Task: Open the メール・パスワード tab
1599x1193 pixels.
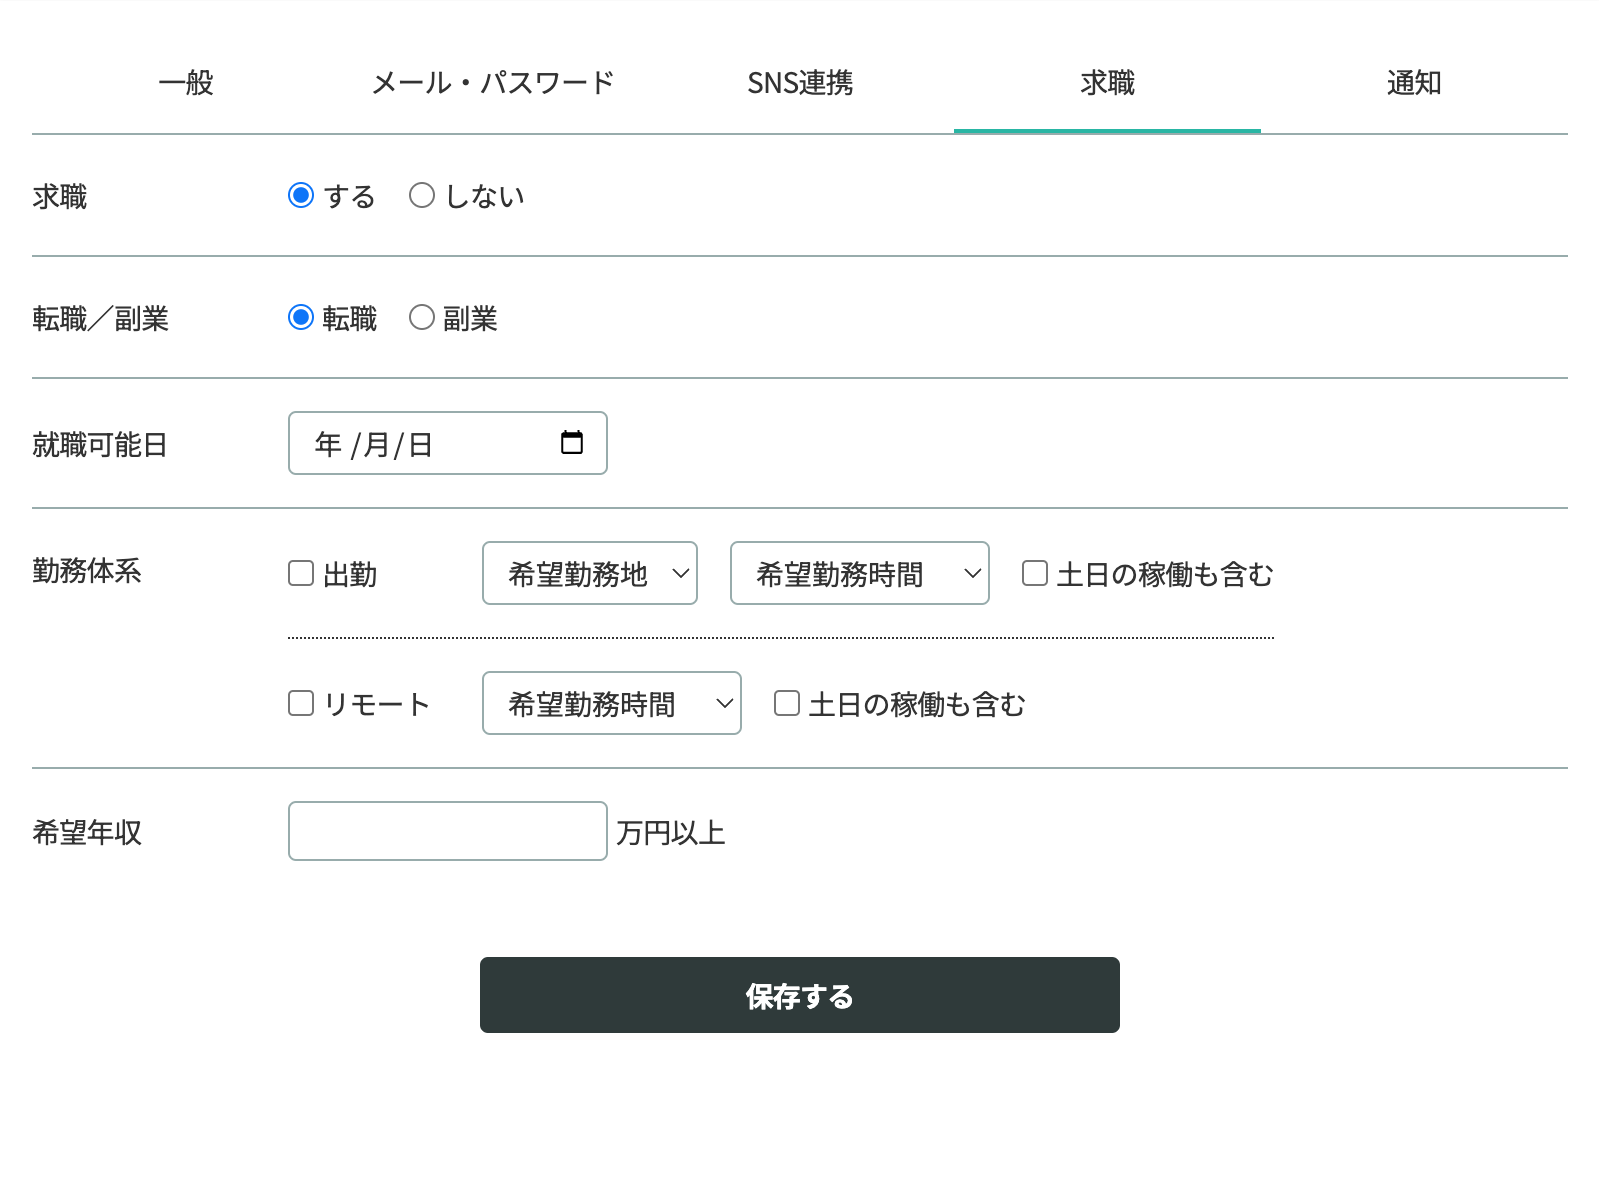Action: click(493, 83)
